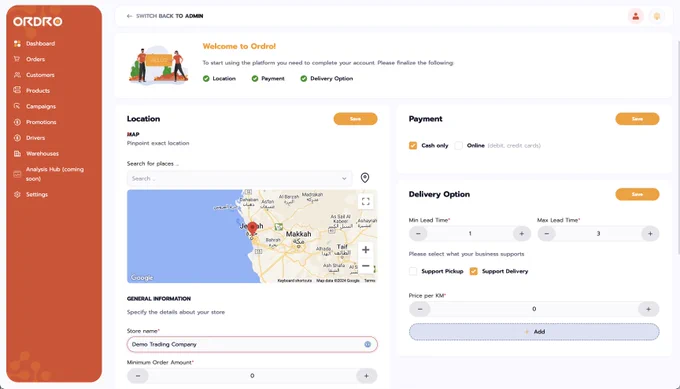Click the Terms link on map
The image size is (680, 389).
(x=370, y=281)
